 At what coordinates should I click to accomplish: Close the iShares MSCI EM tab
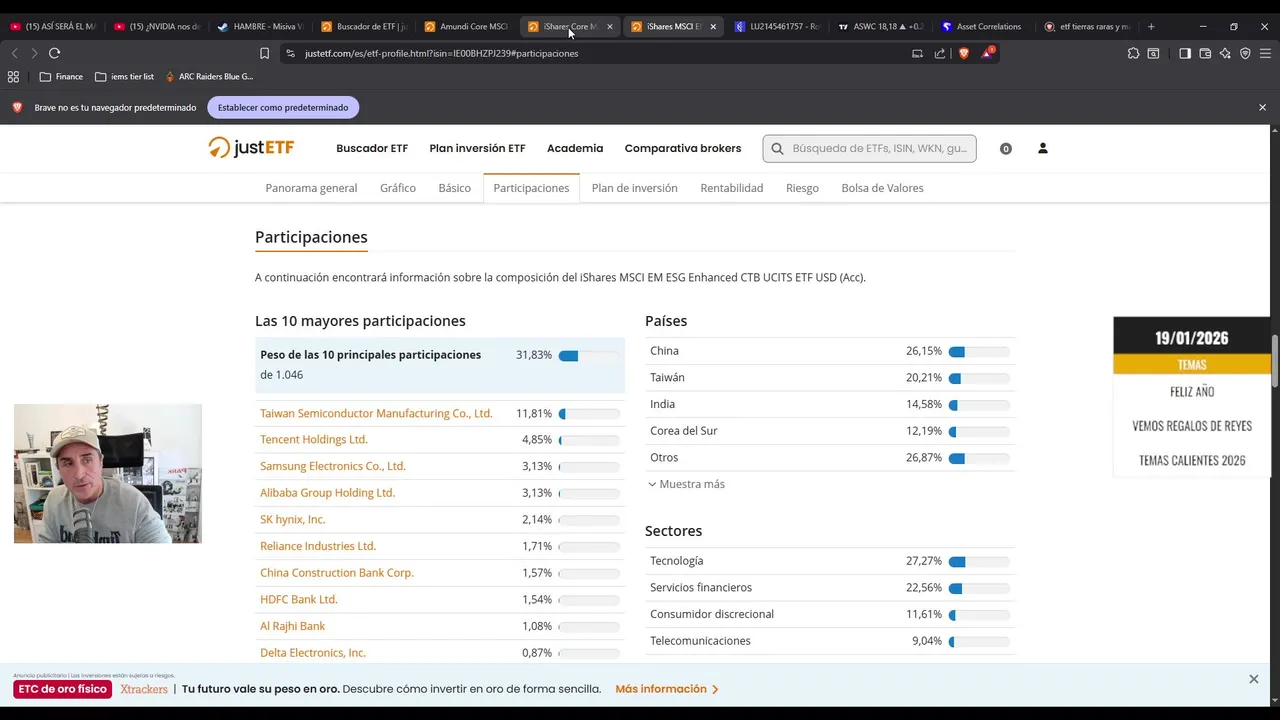(713, 27)
